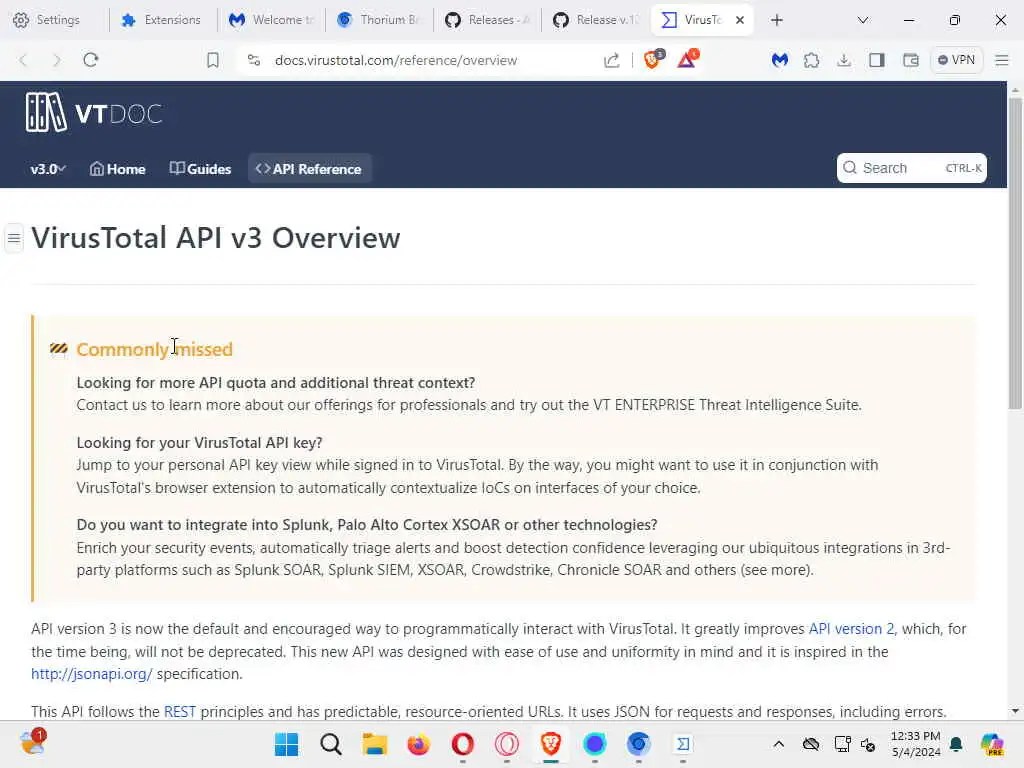View site information icon in address bar
The height and width of the screenshot is (768, 1024).
pos(254,60)
